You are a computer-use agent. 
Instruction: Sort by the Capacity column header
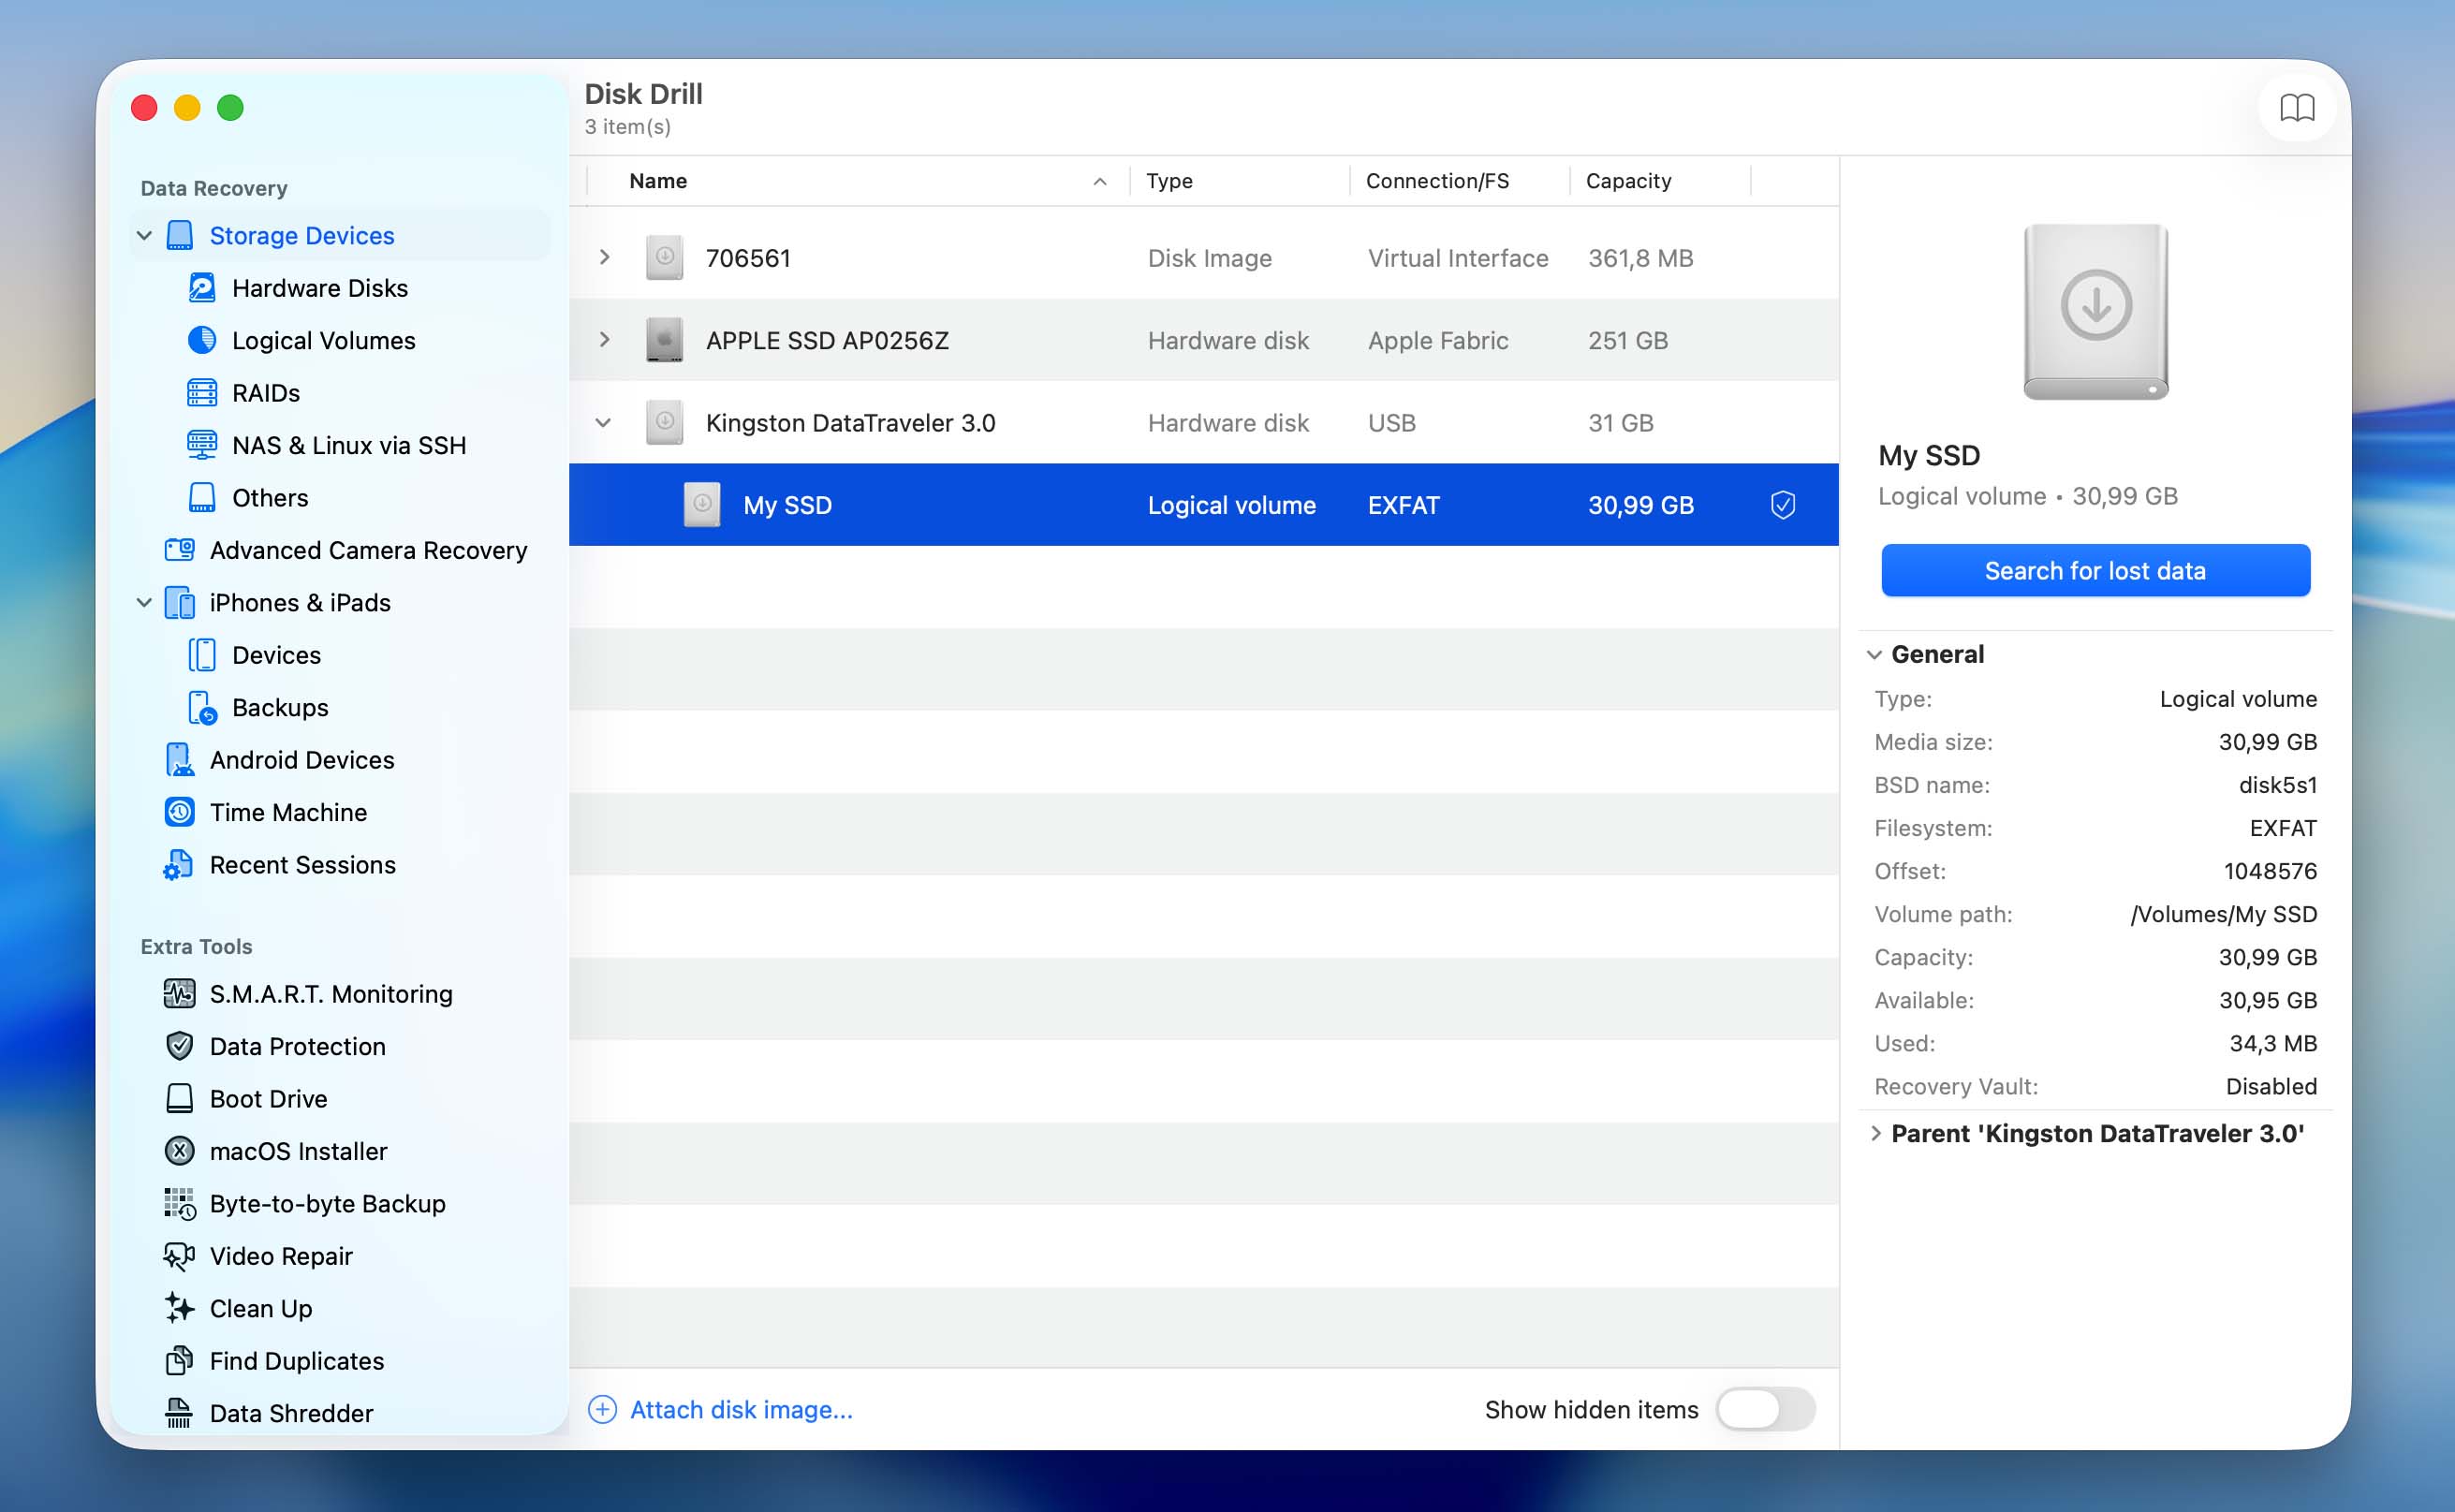(1628, 181)
